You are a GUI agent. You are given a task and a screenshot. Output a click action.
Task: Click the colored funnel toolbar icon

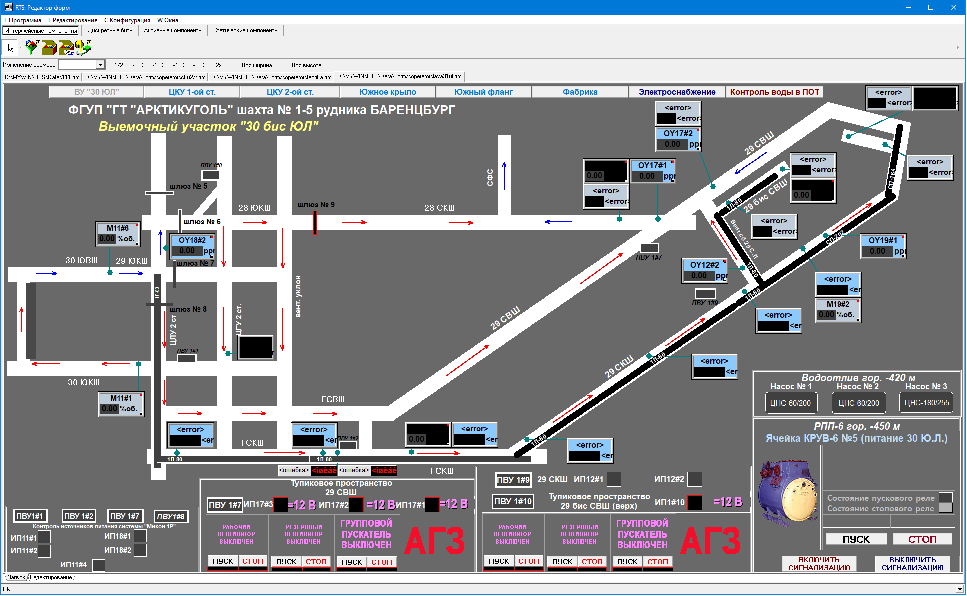pos(31,48)
